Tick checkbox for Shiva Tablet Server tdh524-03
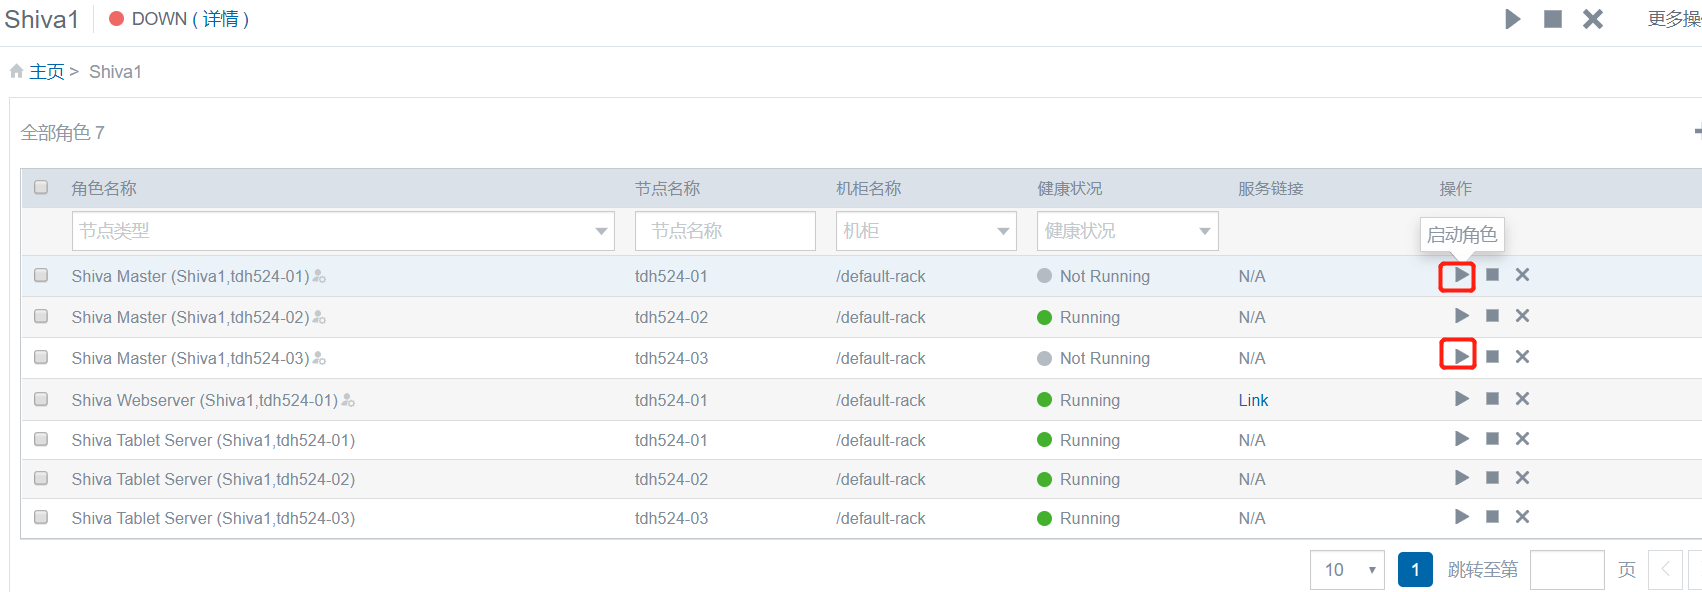Screen dimensions: 1702x592 (x=41, y=517)
